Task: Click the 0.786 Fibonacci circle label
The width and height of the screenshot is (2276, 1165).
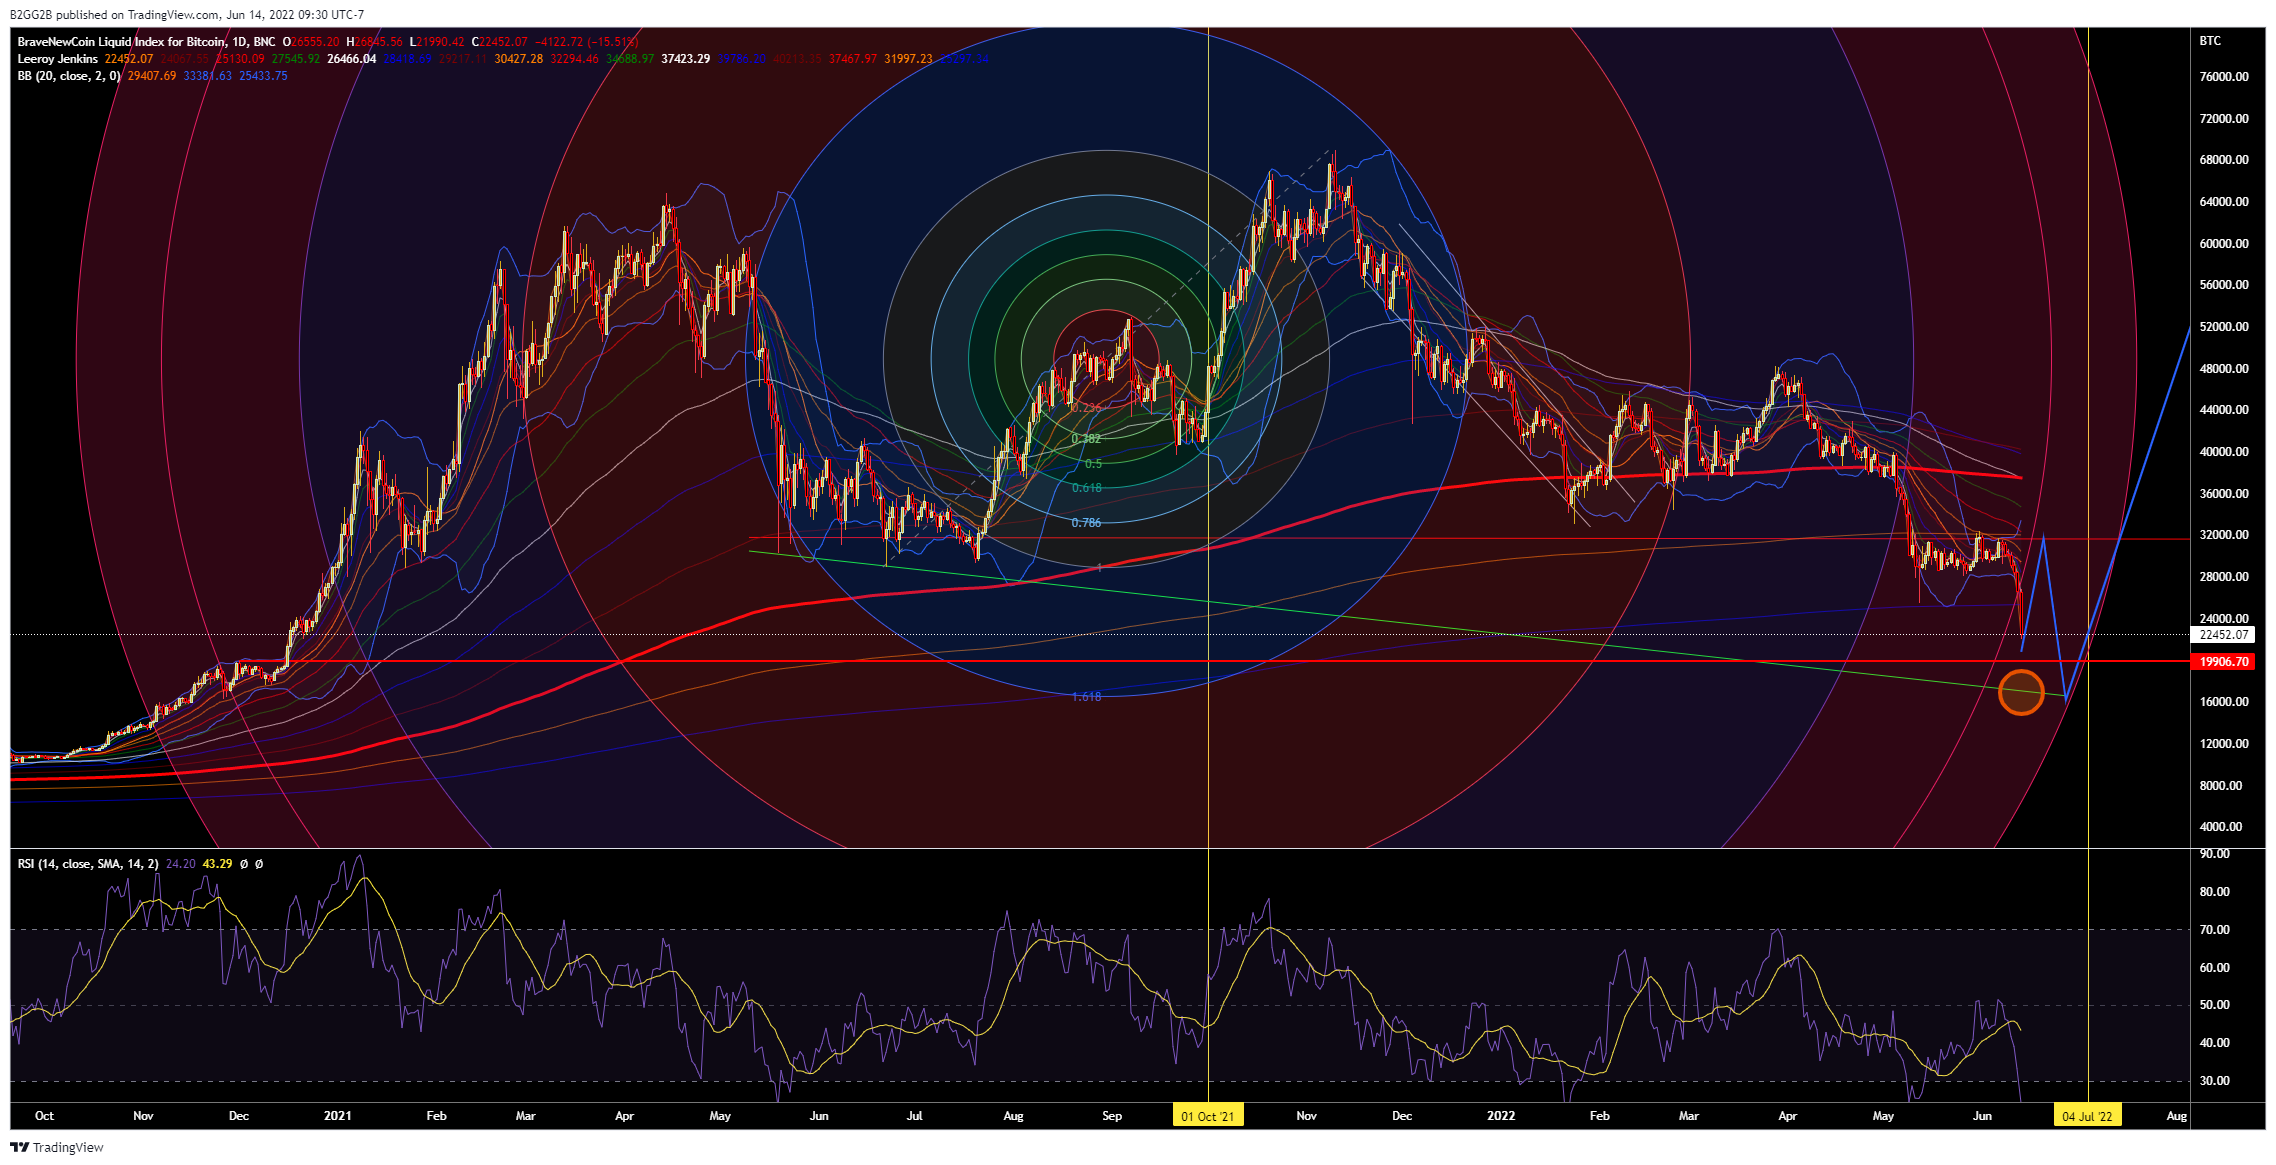Action: click(x=1086, y=523)
